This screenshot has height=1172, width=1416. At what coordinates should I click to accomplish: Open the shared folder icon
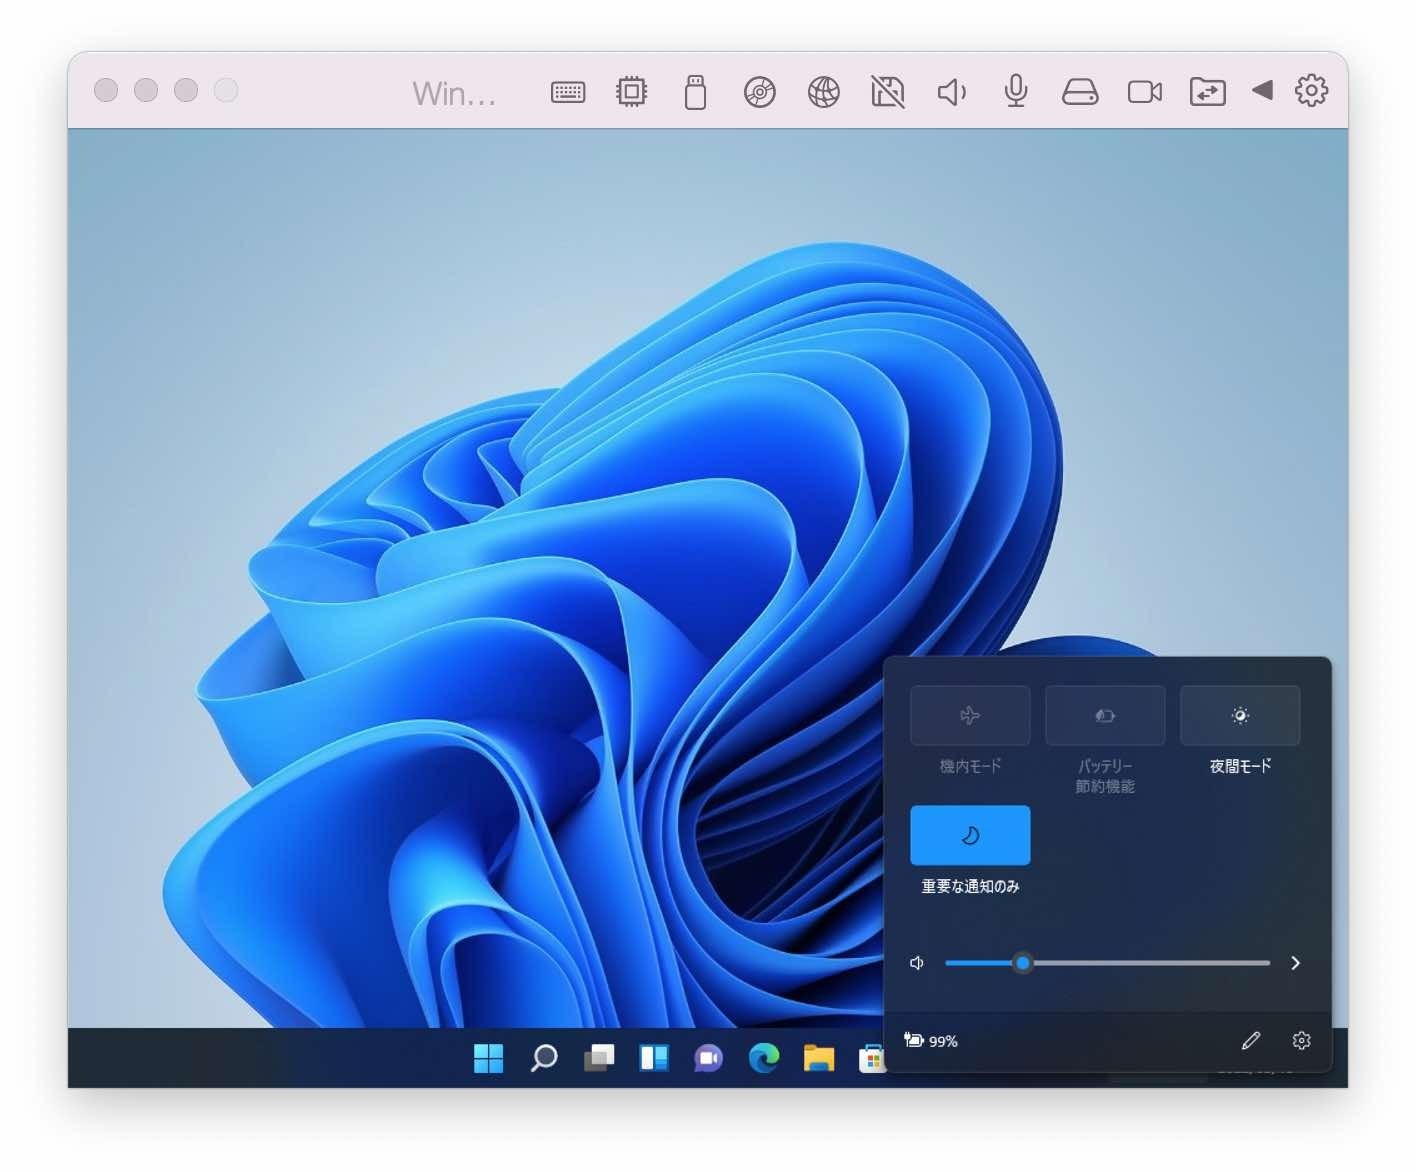tap(1207, 92)
